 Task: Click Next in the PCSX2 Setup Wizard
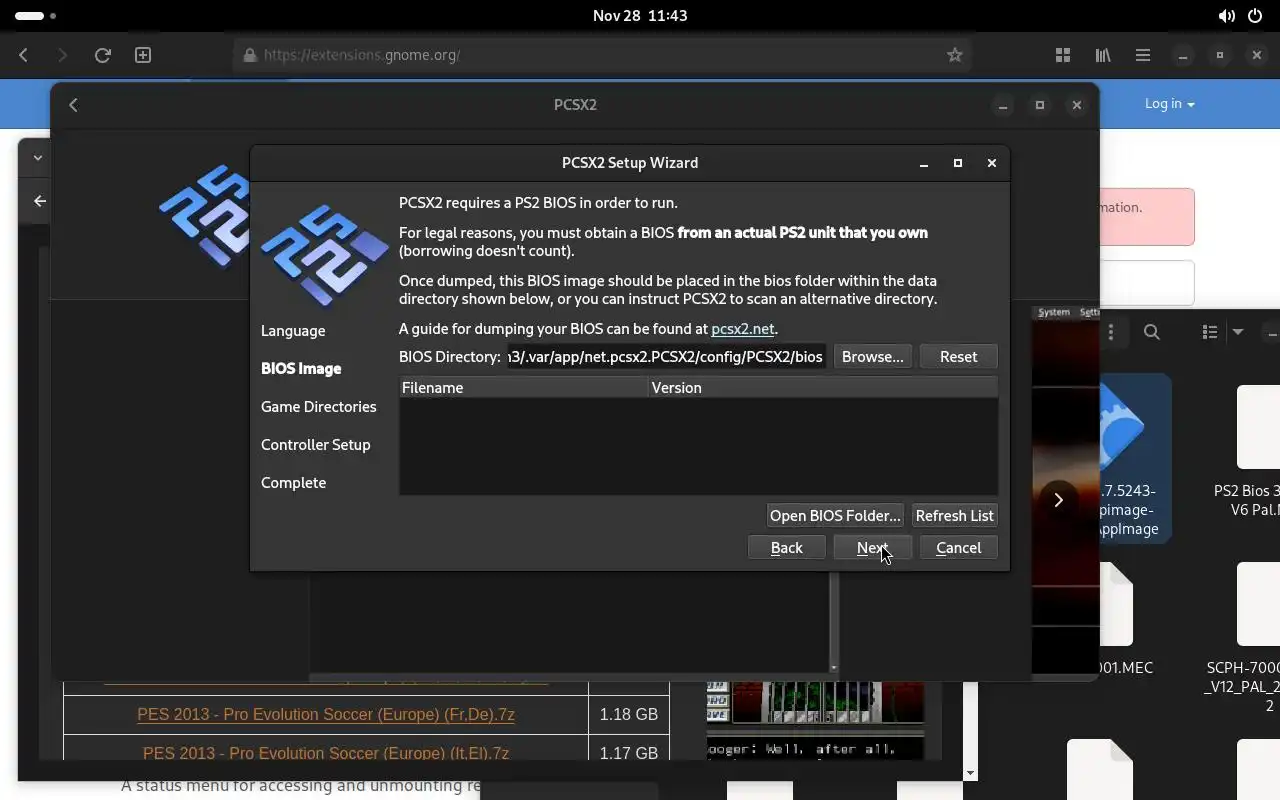tap(872, 547)
